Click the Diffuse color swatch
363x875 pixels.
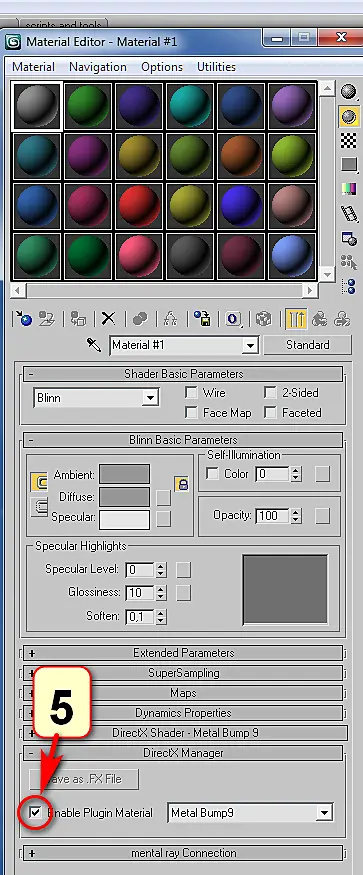click(x=124, y=496)
